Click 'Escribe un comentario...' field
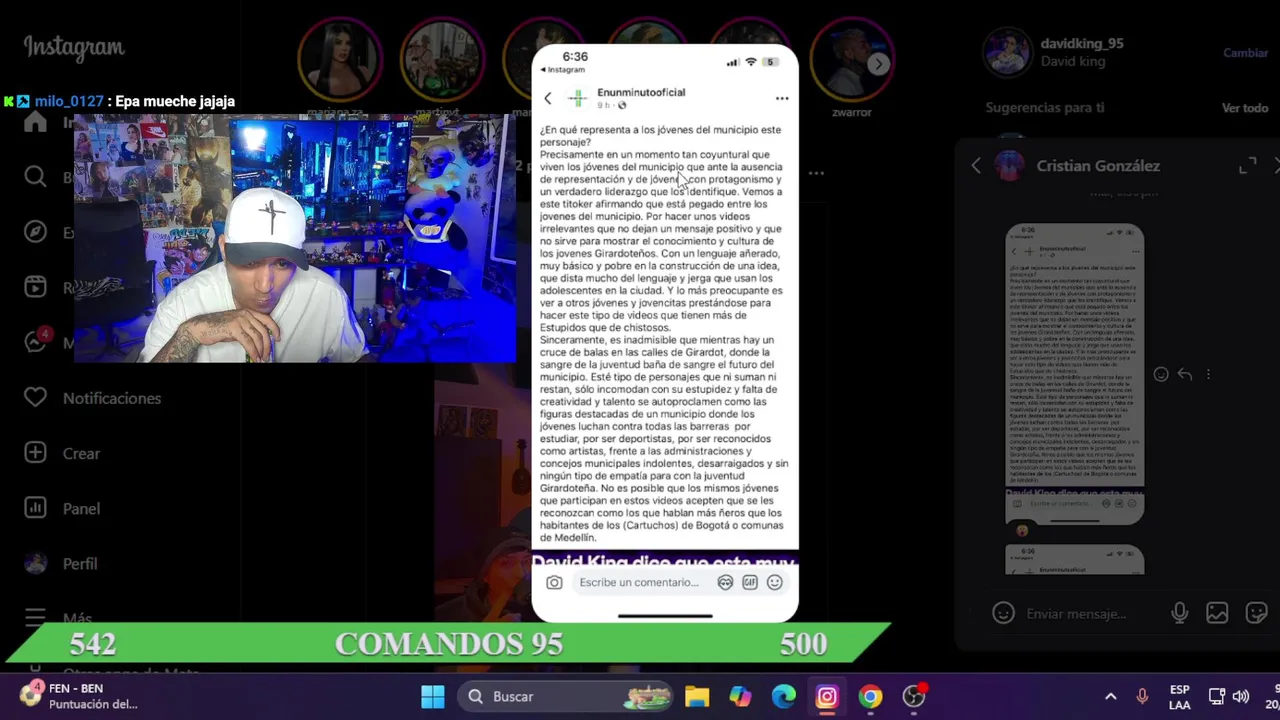Screen dimensions: 1280x720 [x=640, y=582]
